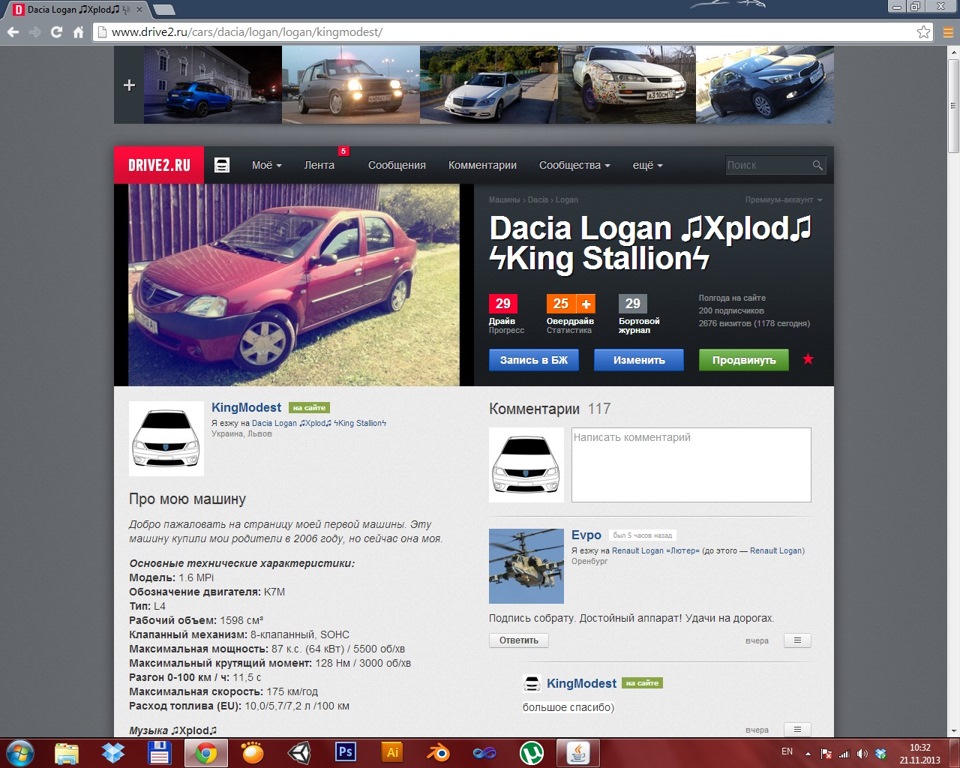
Task: Click the volume icon in system tray
Action: tap(862, 754)
